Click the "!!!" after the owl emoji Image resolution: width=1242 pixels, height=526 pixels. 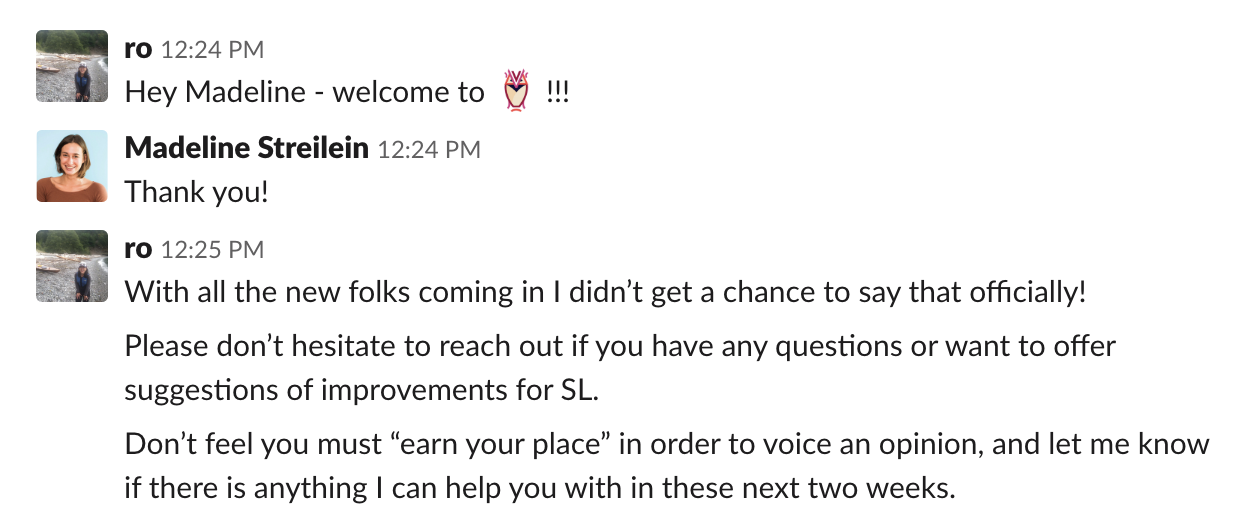(558, 92)
